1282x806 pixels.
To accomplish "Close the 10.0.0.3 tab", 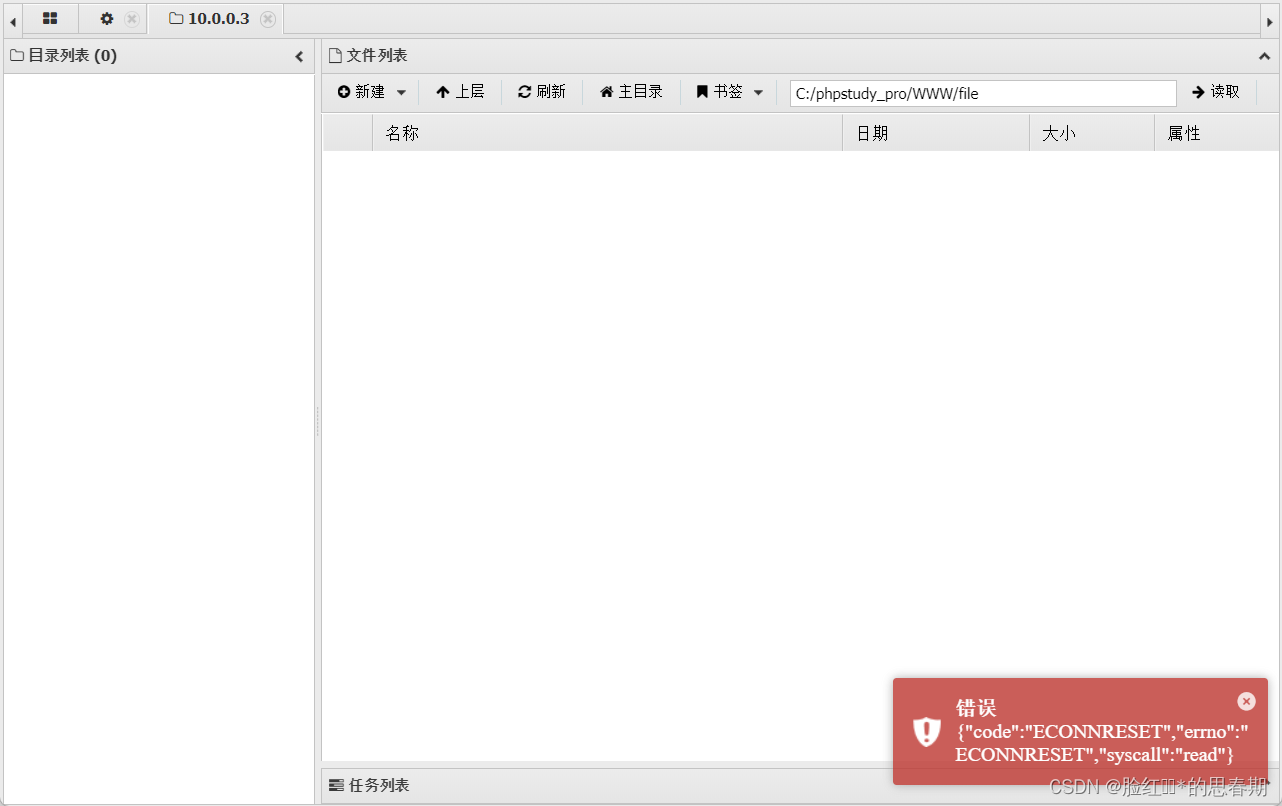I will click(268, 19).
